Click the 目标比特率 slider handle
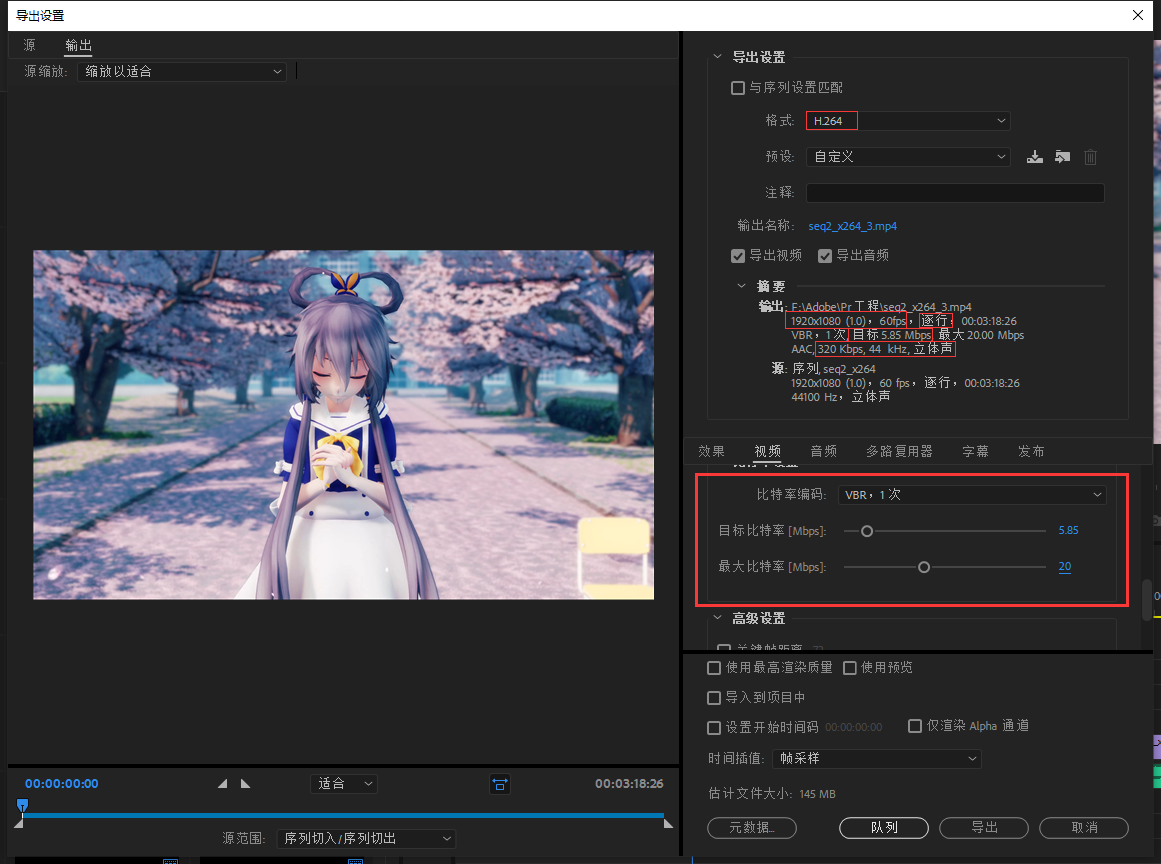Image resolution: width=1161 pixels, height=864 pixels. [867, 531]
